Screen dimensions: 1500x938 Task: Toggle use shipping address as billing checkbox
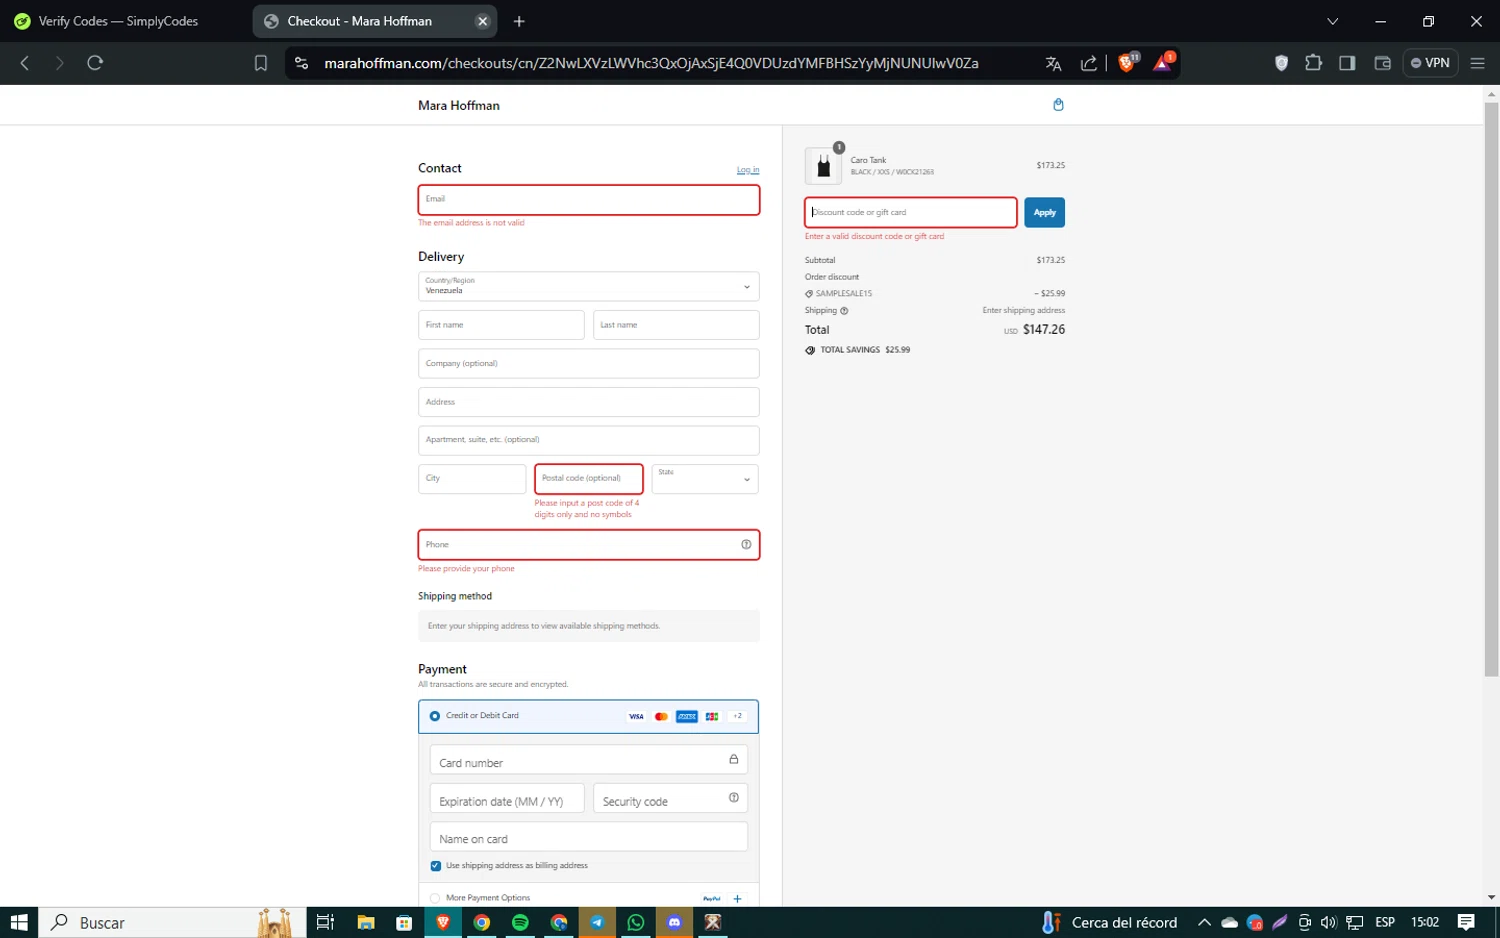point(436,866)
